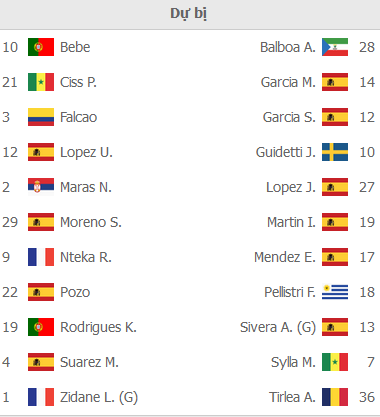Image resolution: width=380 pixels, height=417 pixels.
Task: Click the Serbia flag next to Maras N.
Action: pos(41,187)
